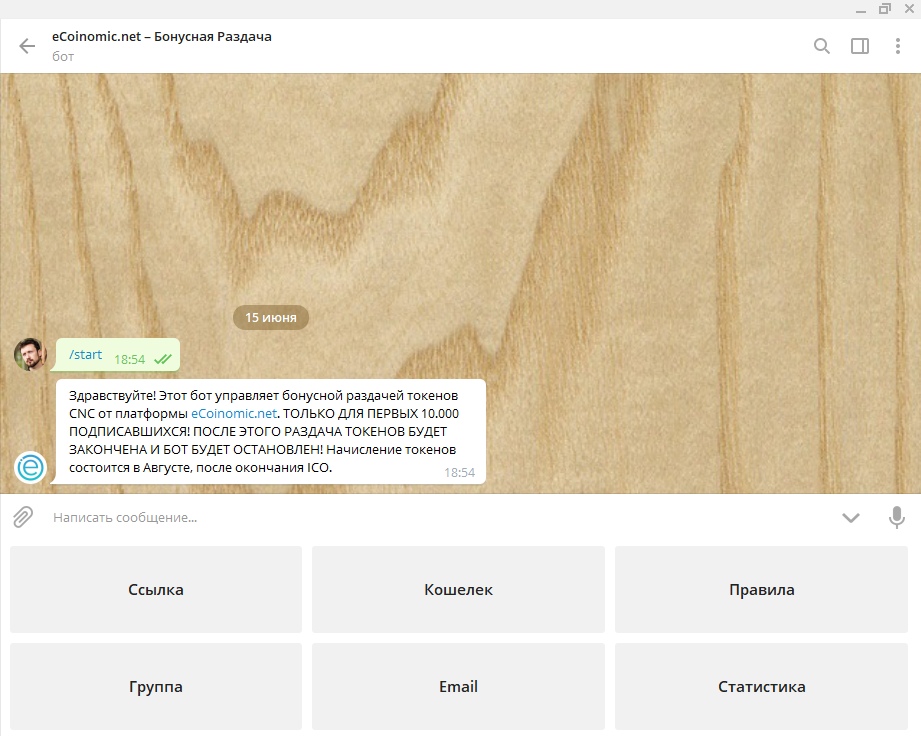
Task: Open the eCoinomic bot avatar logo
Action: pos(30,467)
